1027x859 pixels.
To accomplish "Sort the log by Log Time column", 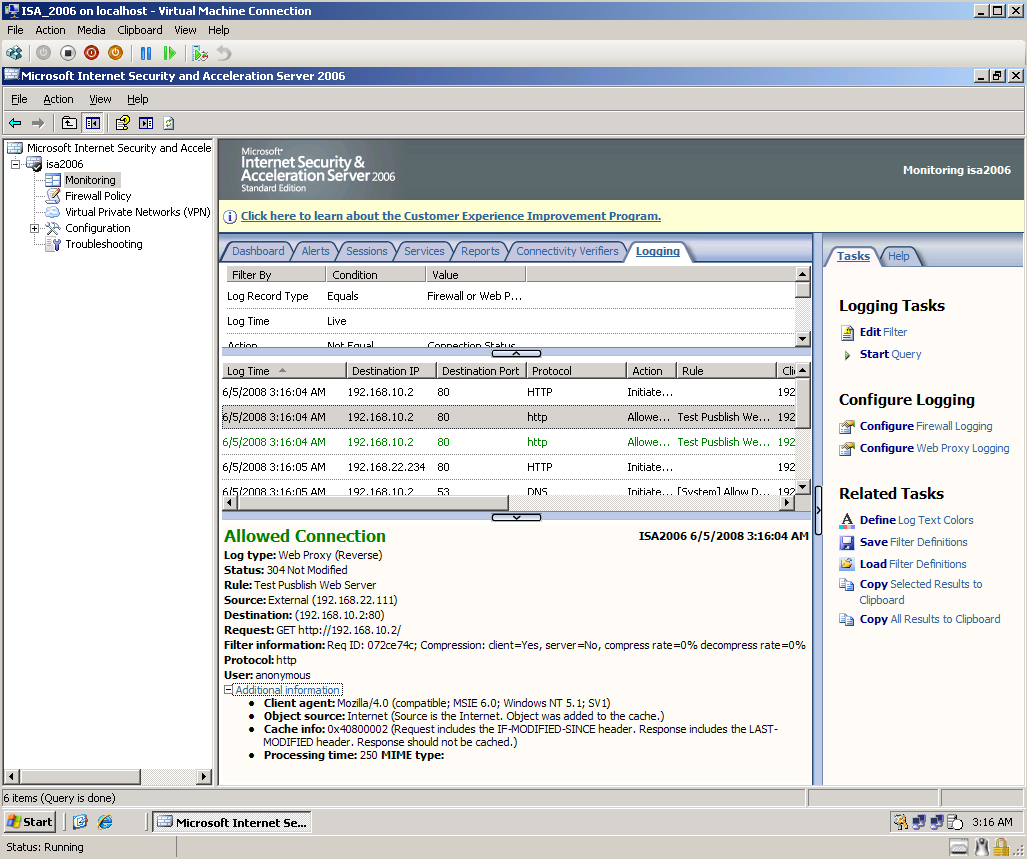I will pos(284,371).
